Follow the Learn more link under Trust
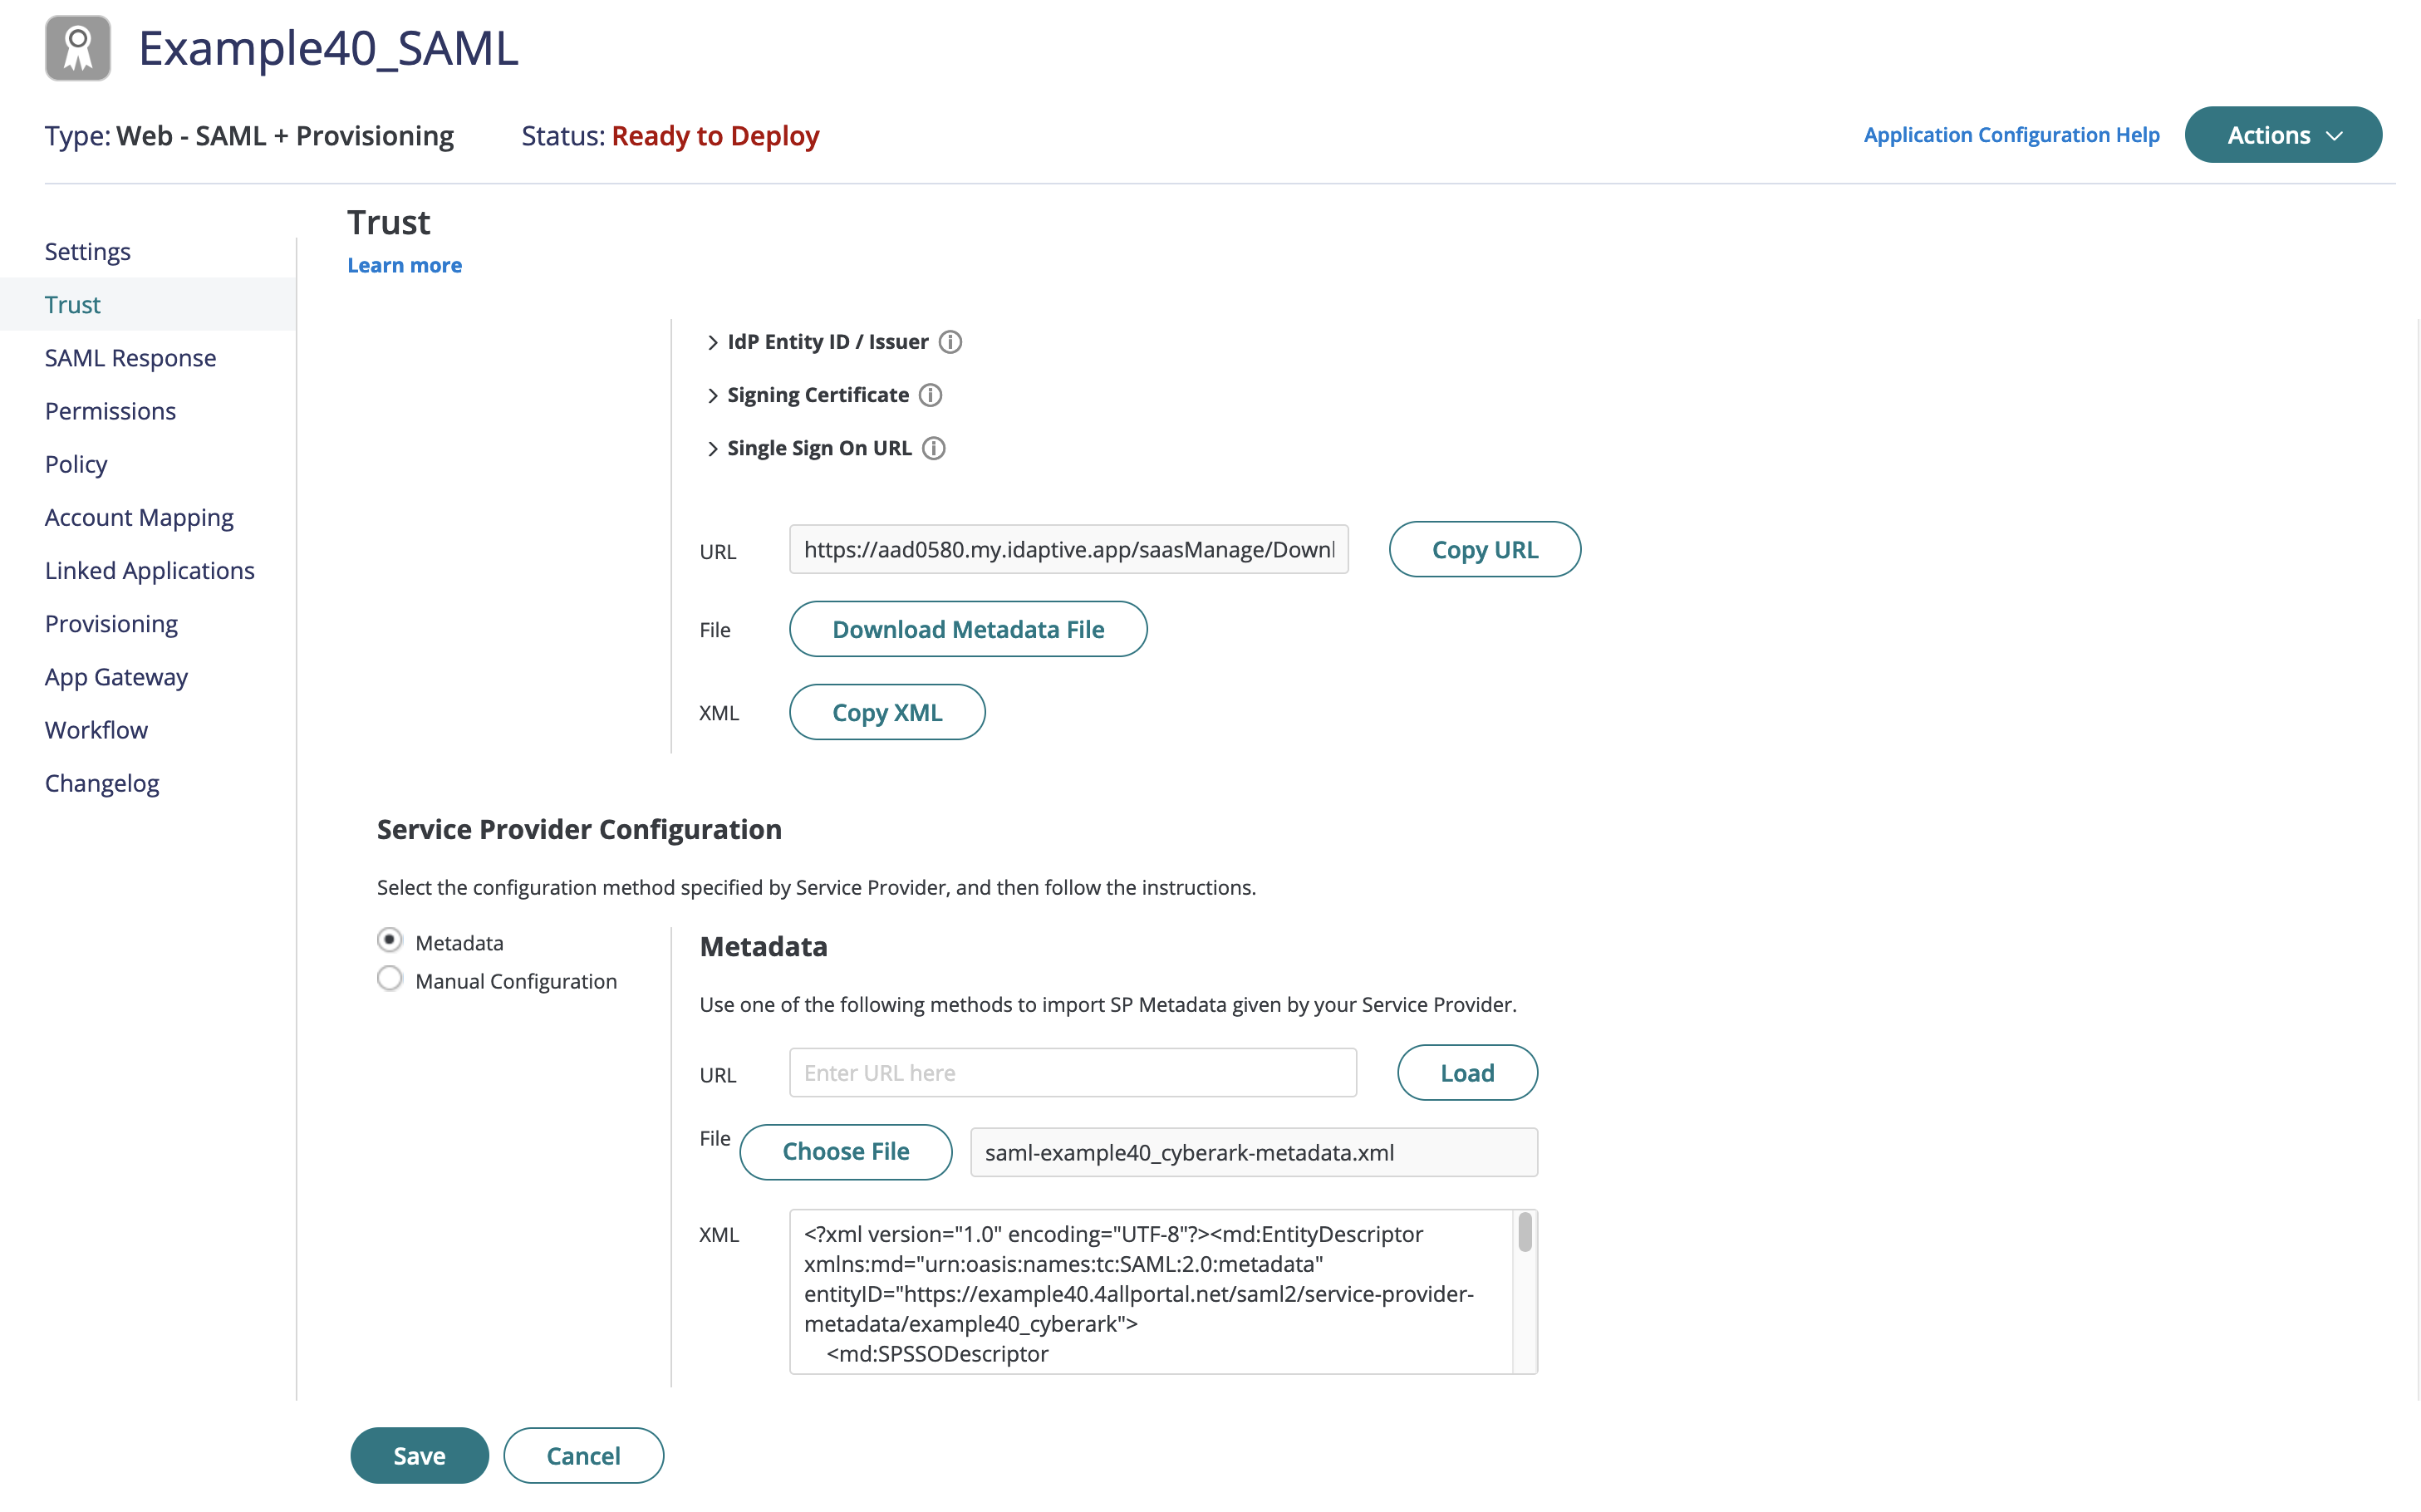Screen dimensions: 2421x1512 [404, 265]
